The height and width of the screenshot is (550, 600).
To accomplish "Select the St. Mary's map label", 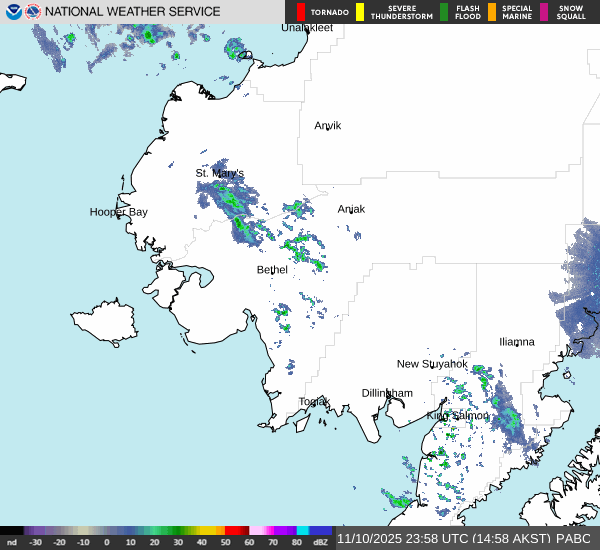I will pyautogui.click(x=219, y=173).
